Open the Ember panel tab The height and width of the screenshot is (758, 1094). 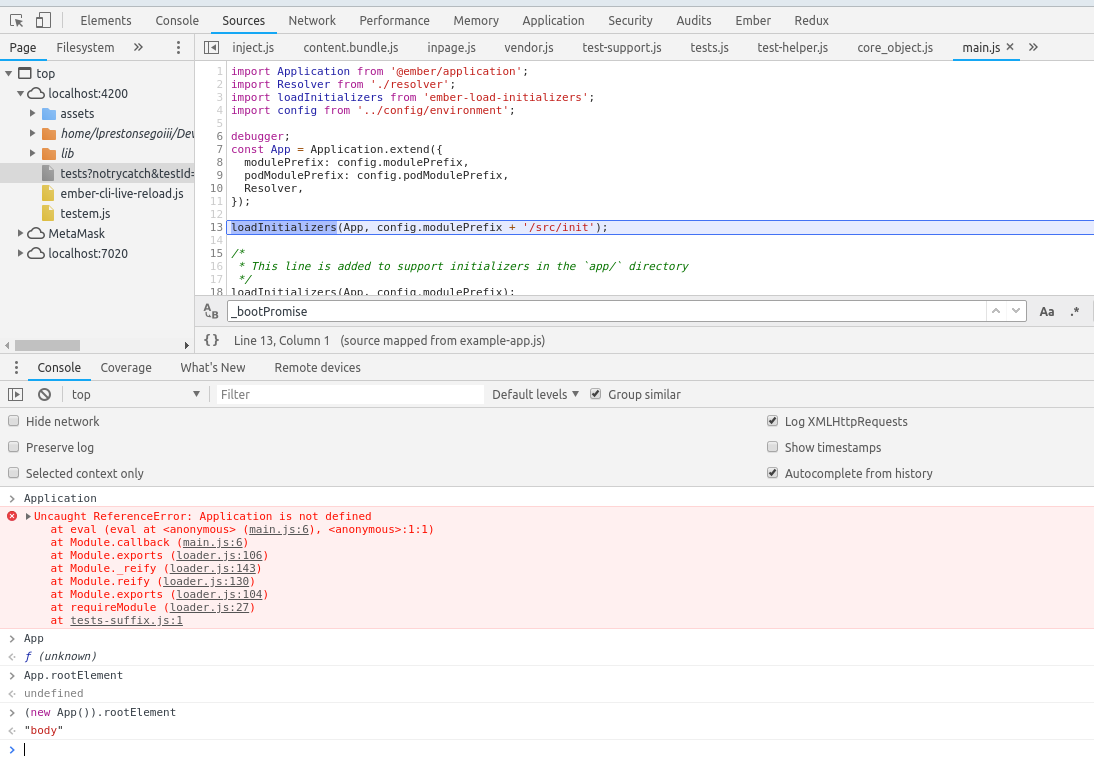point(753,21)
